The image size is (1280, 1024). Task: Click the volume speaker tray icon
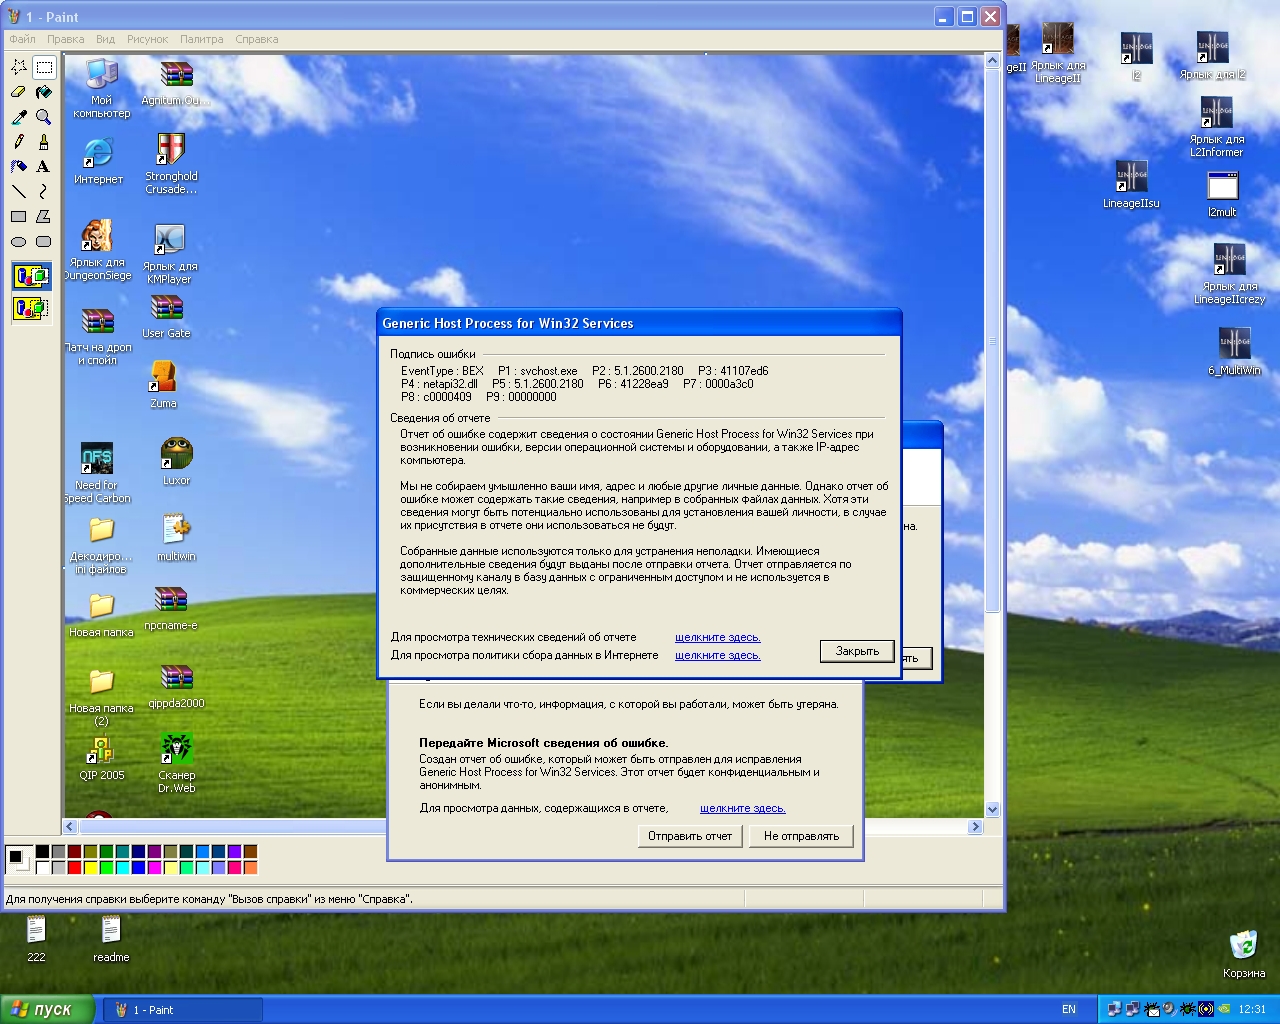coord(1169,1010)
